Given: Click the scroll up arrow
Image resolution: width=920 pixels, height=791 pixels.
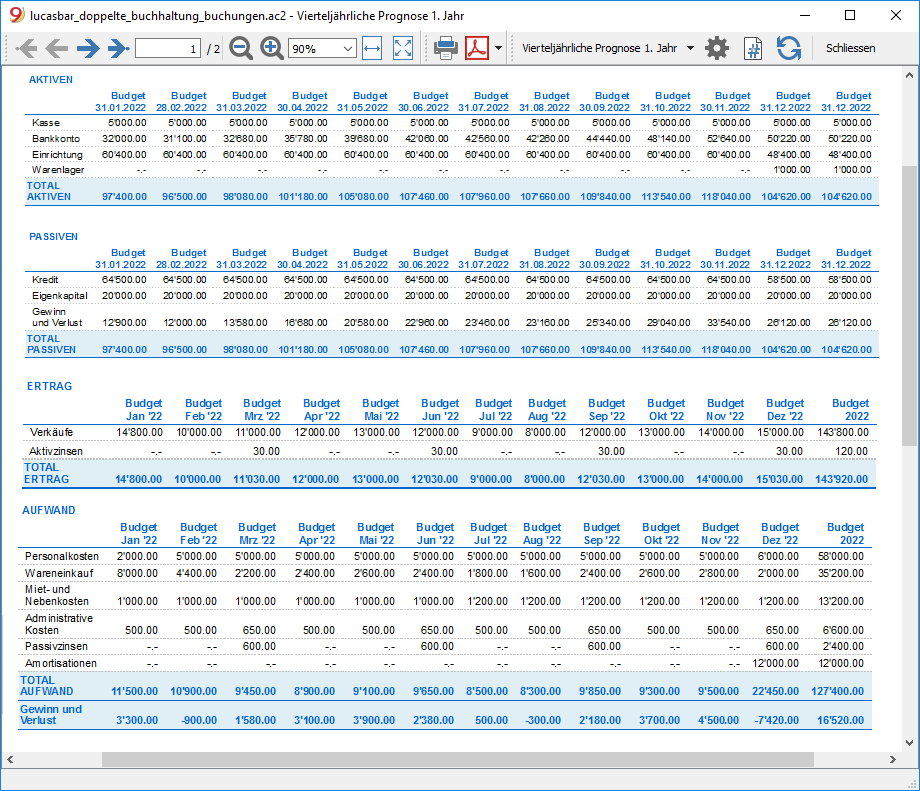Looking at the screenshot, I should click(909, 75).
